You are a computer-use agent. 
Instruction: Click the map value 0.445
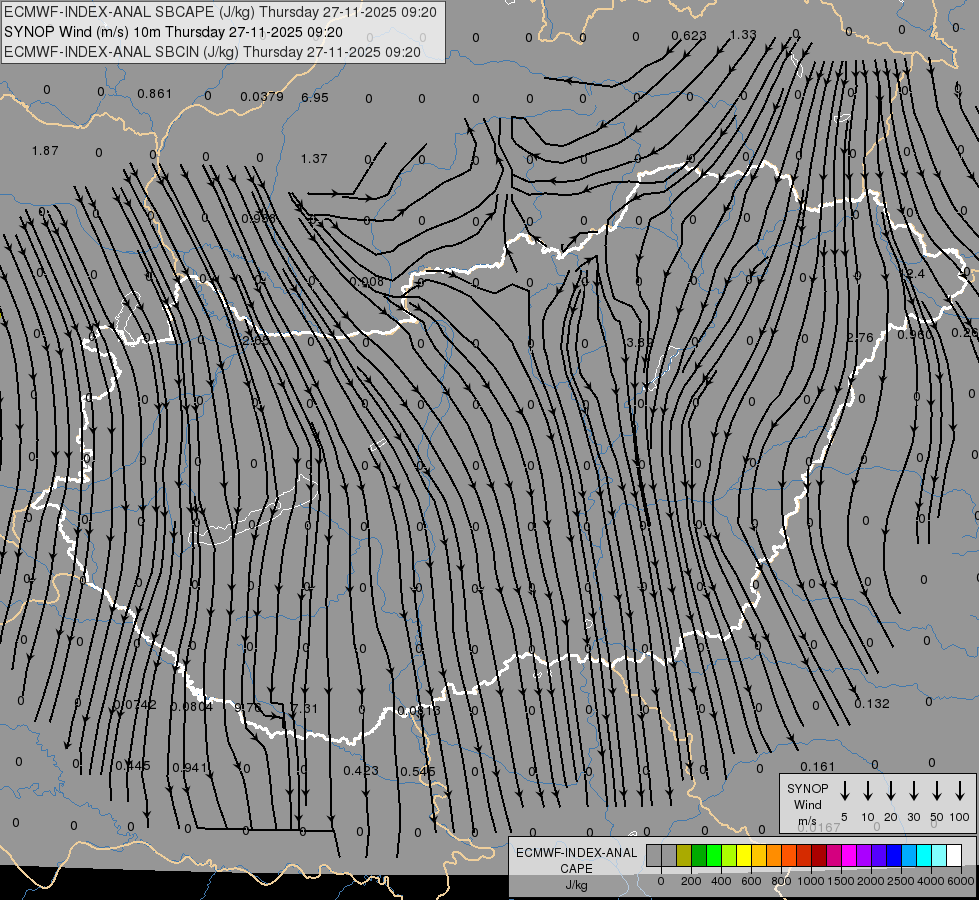pos(132,765)
